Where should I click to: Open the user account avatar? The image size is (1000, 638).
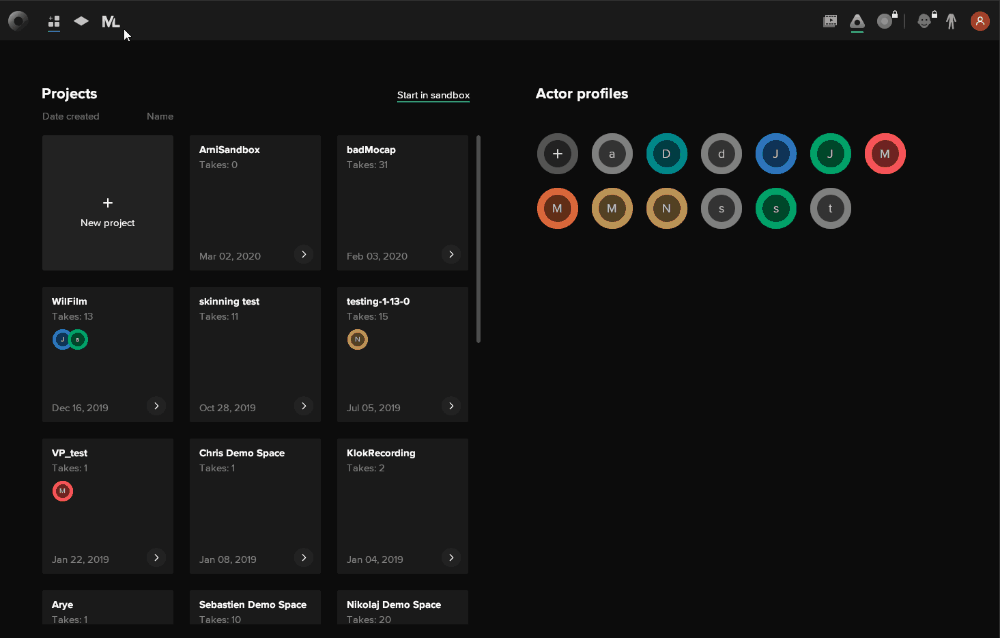(980, 21)
